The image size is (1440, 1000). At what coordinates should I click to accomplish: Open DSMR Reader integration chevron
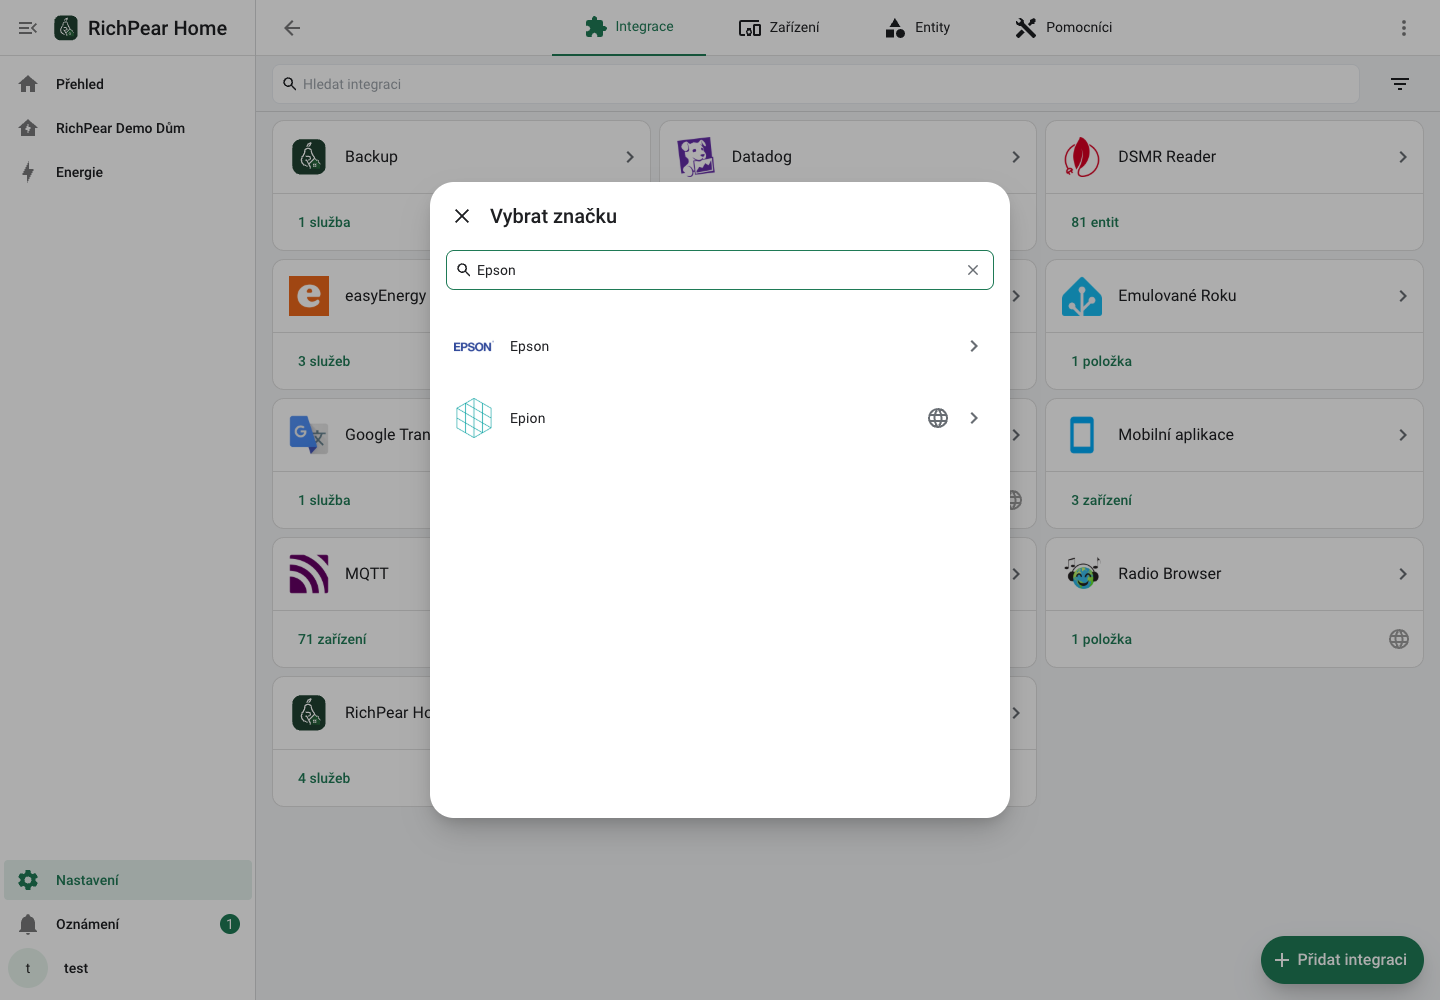(x=1403, y=157)
